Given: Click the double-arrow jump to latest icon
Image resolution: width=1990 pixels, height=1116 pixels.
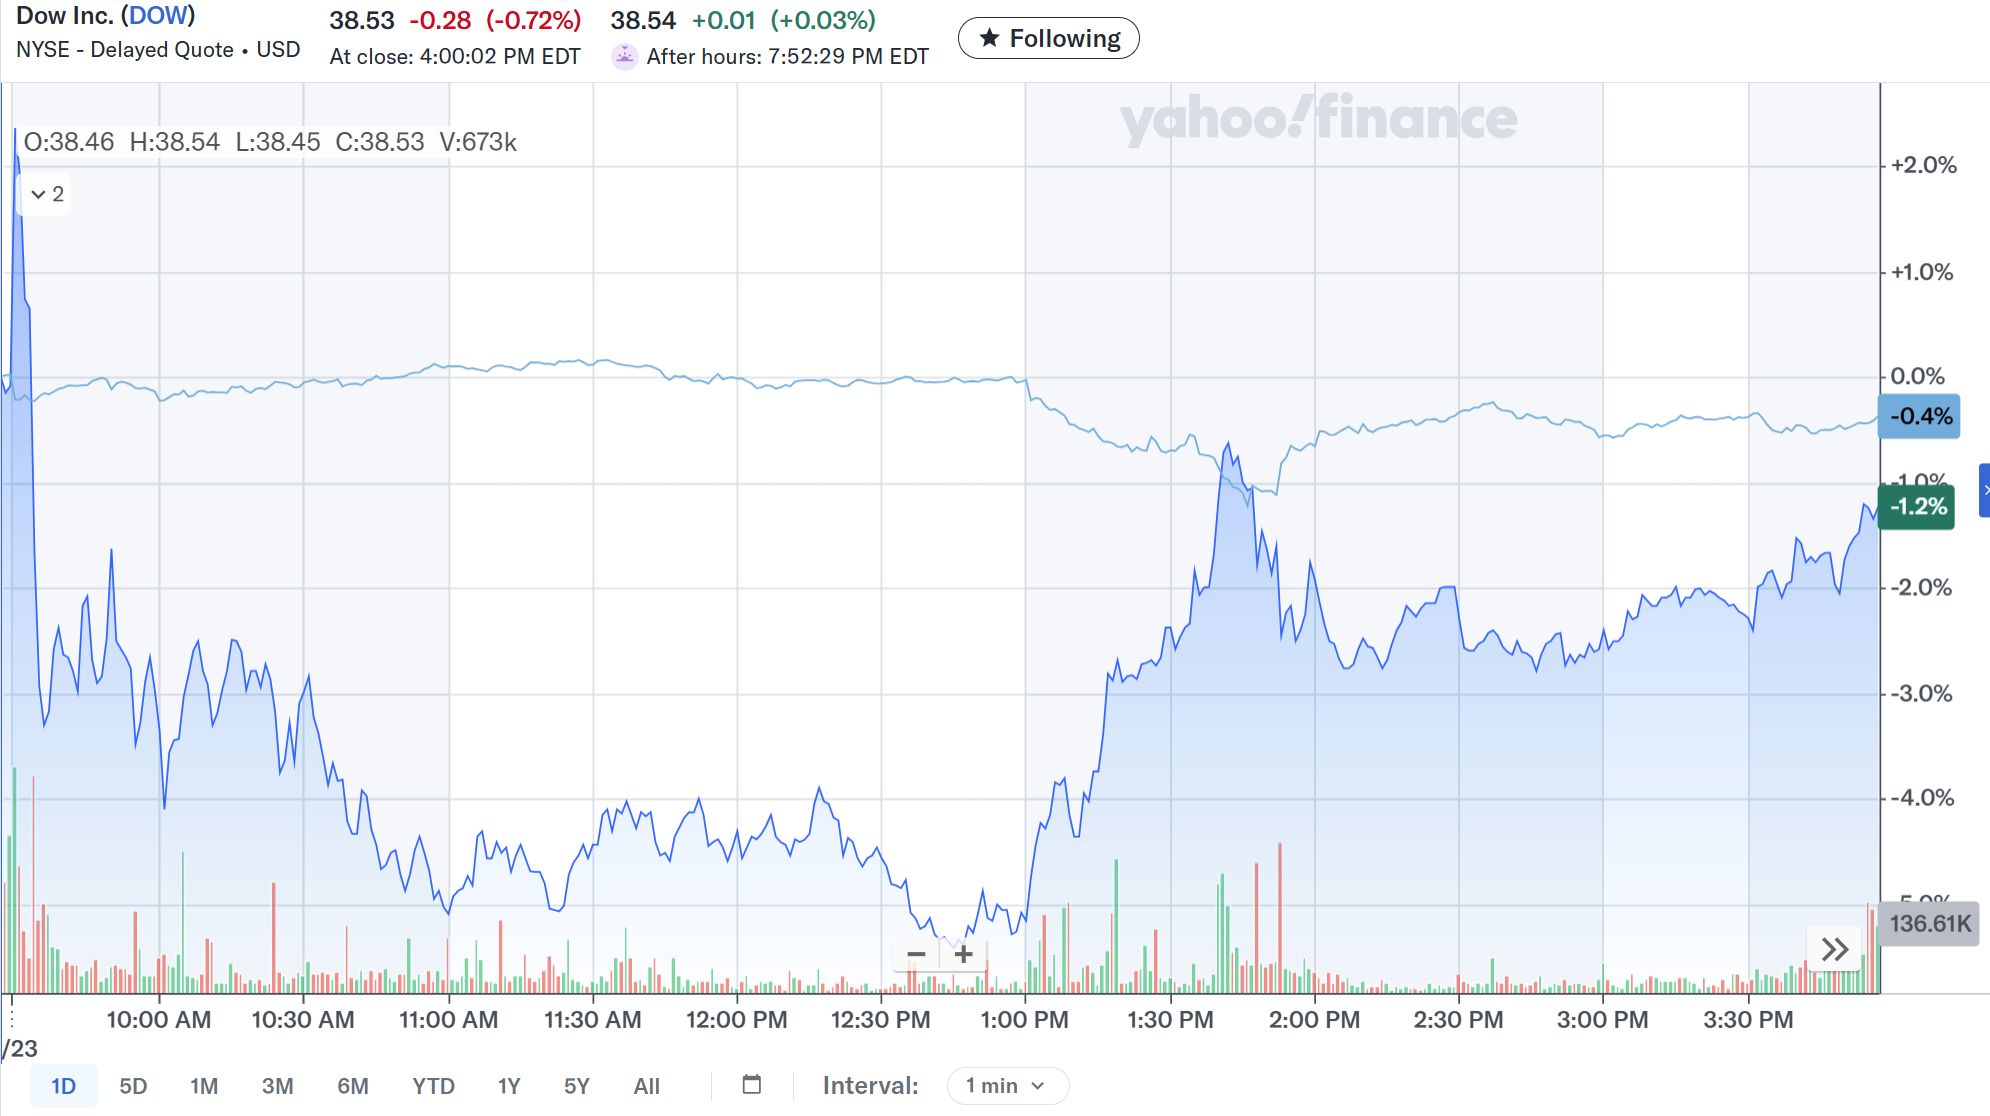Looking at the screenshot, I should click(x=1835, y=949).
